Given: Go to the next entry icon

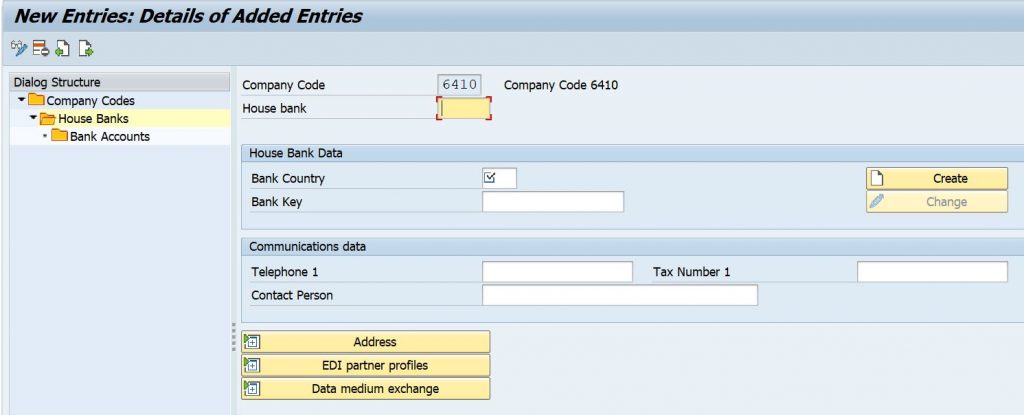Looking at the screenshot, I should click(86, 48).
